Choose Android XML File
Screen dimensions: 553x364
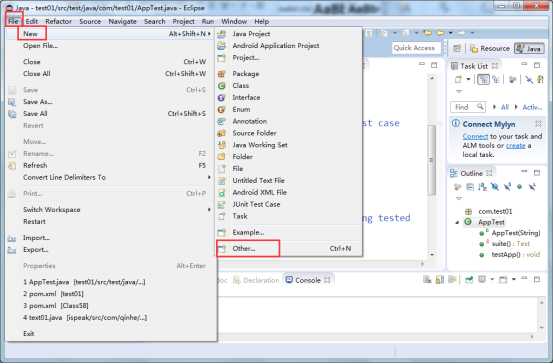tap(289, 193)
